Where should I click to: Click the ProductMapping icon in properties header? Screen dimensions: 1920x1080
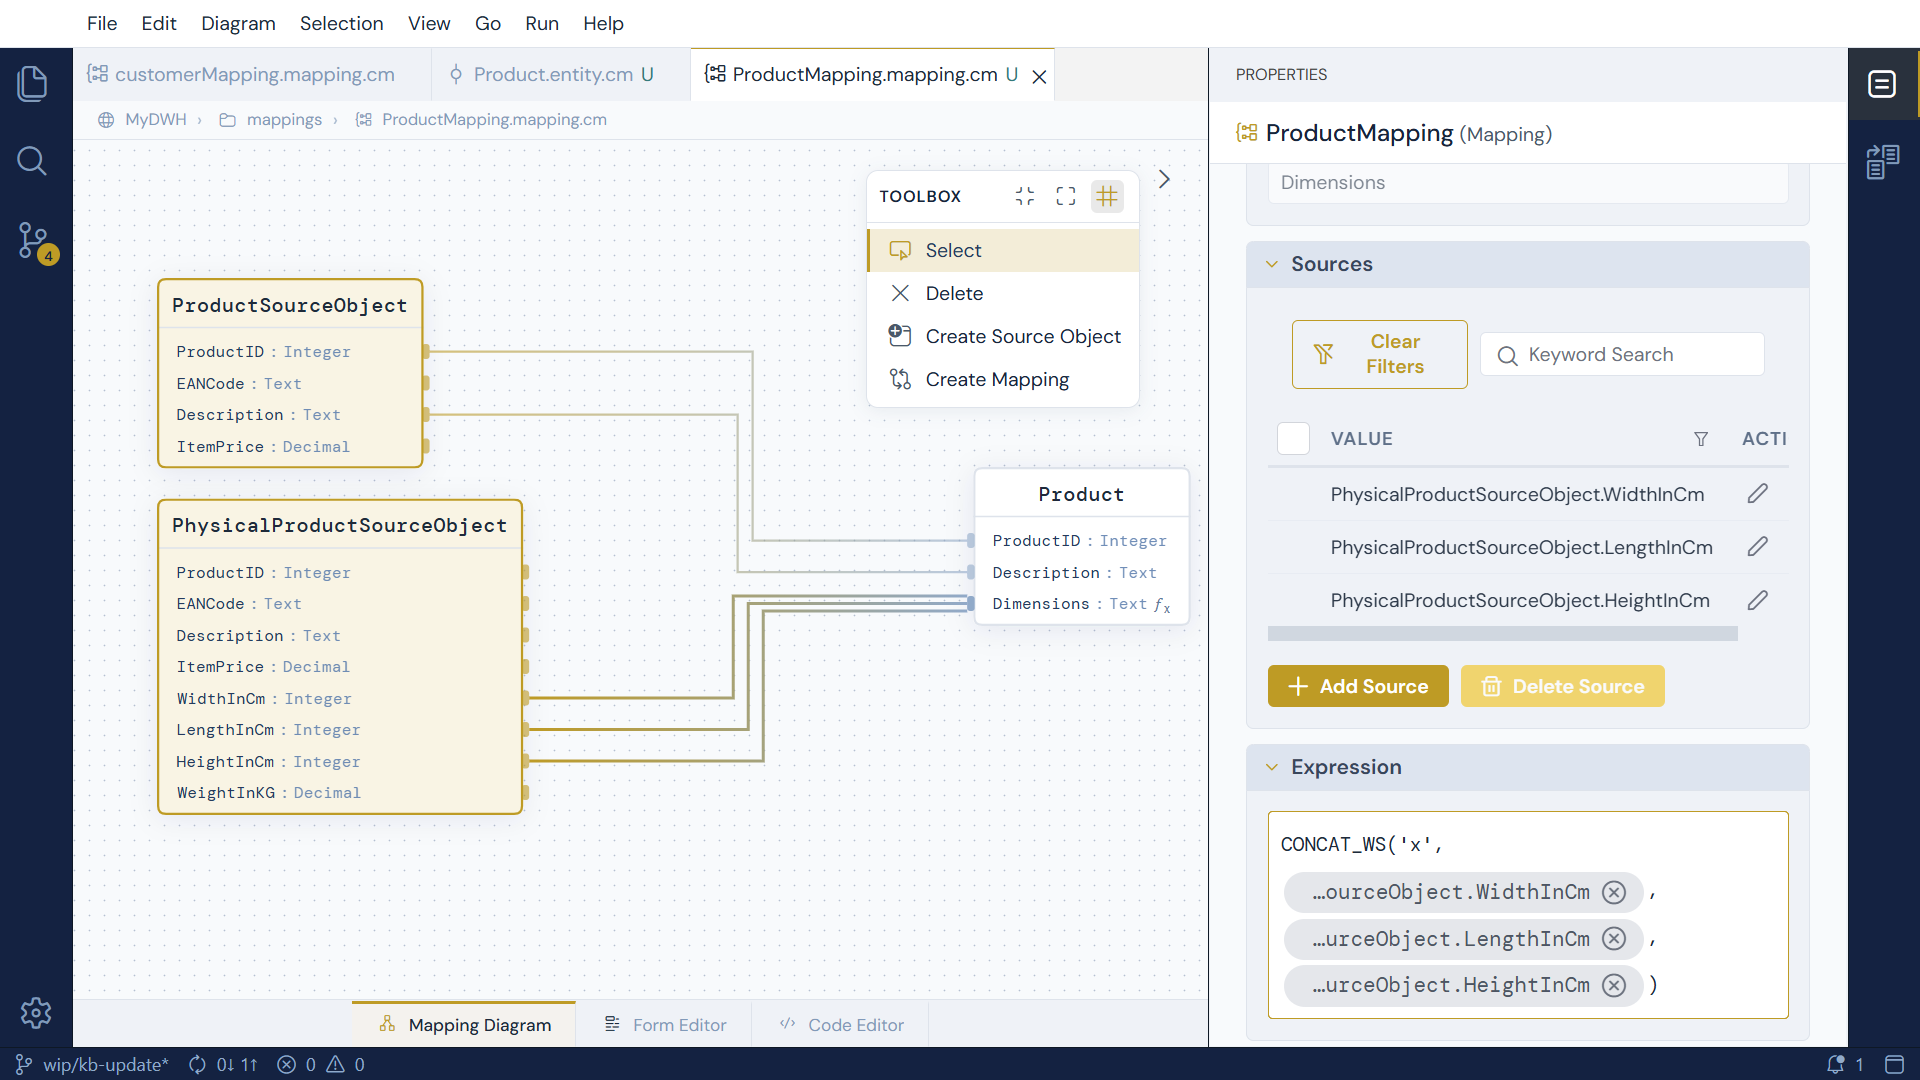pos(1247,133)
